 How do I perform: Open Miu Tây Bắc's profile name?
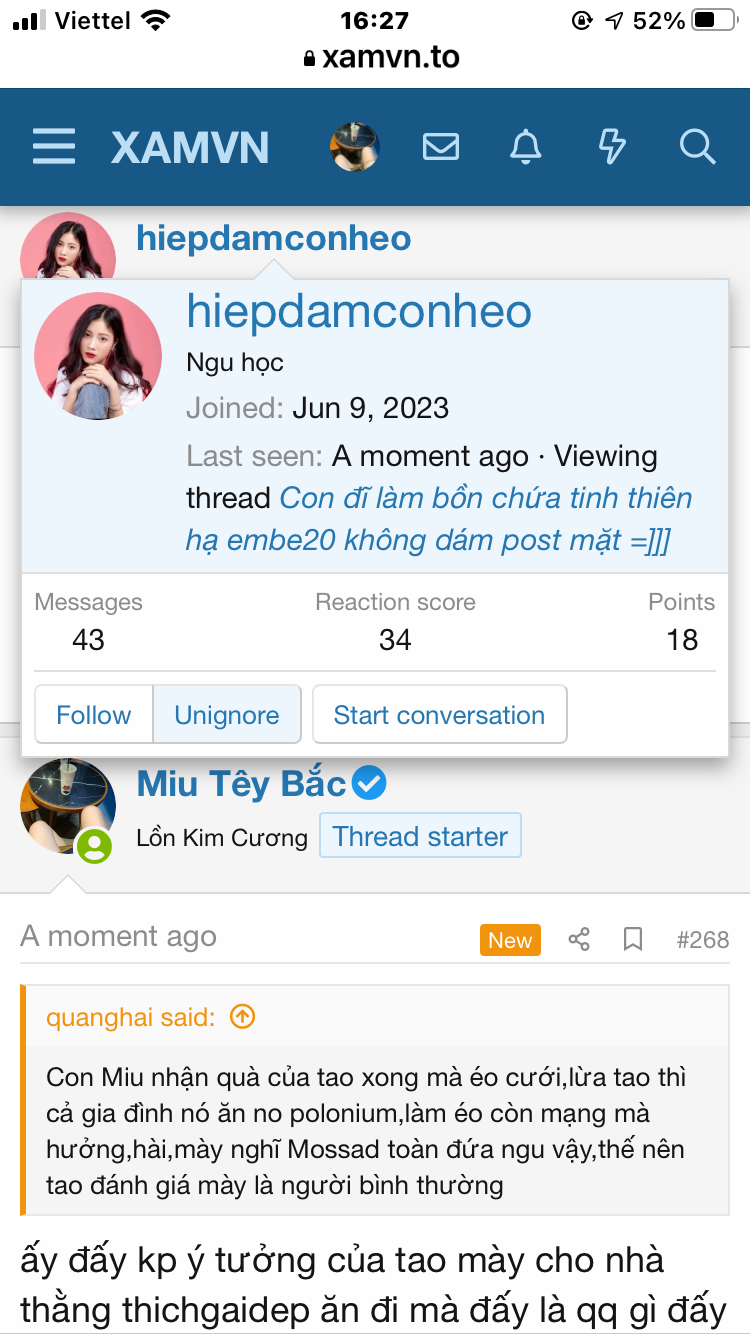coord(241,784)
